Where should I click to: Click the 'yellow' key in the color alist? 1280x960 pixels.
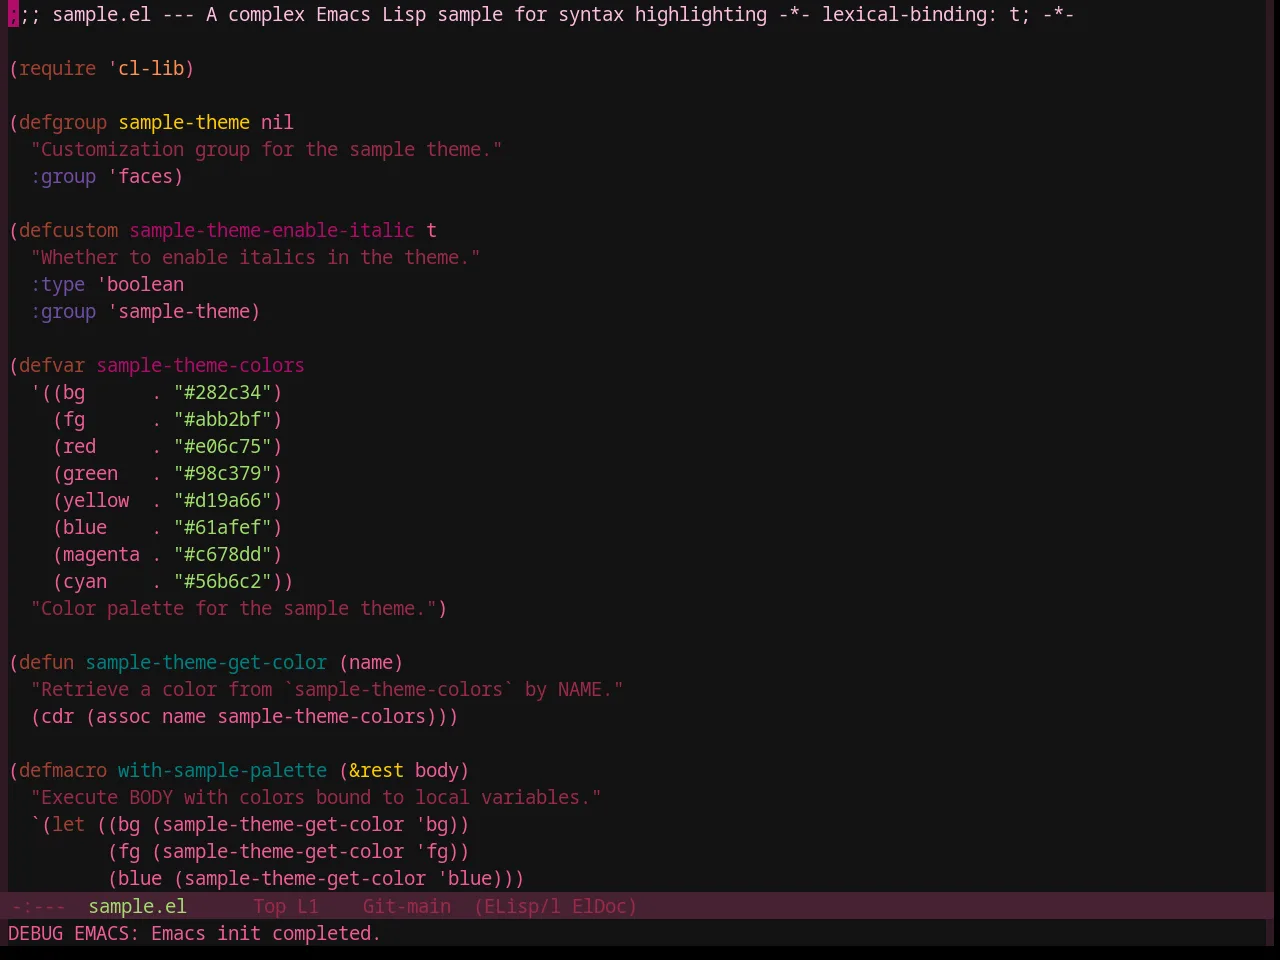(x=96, y=500)
